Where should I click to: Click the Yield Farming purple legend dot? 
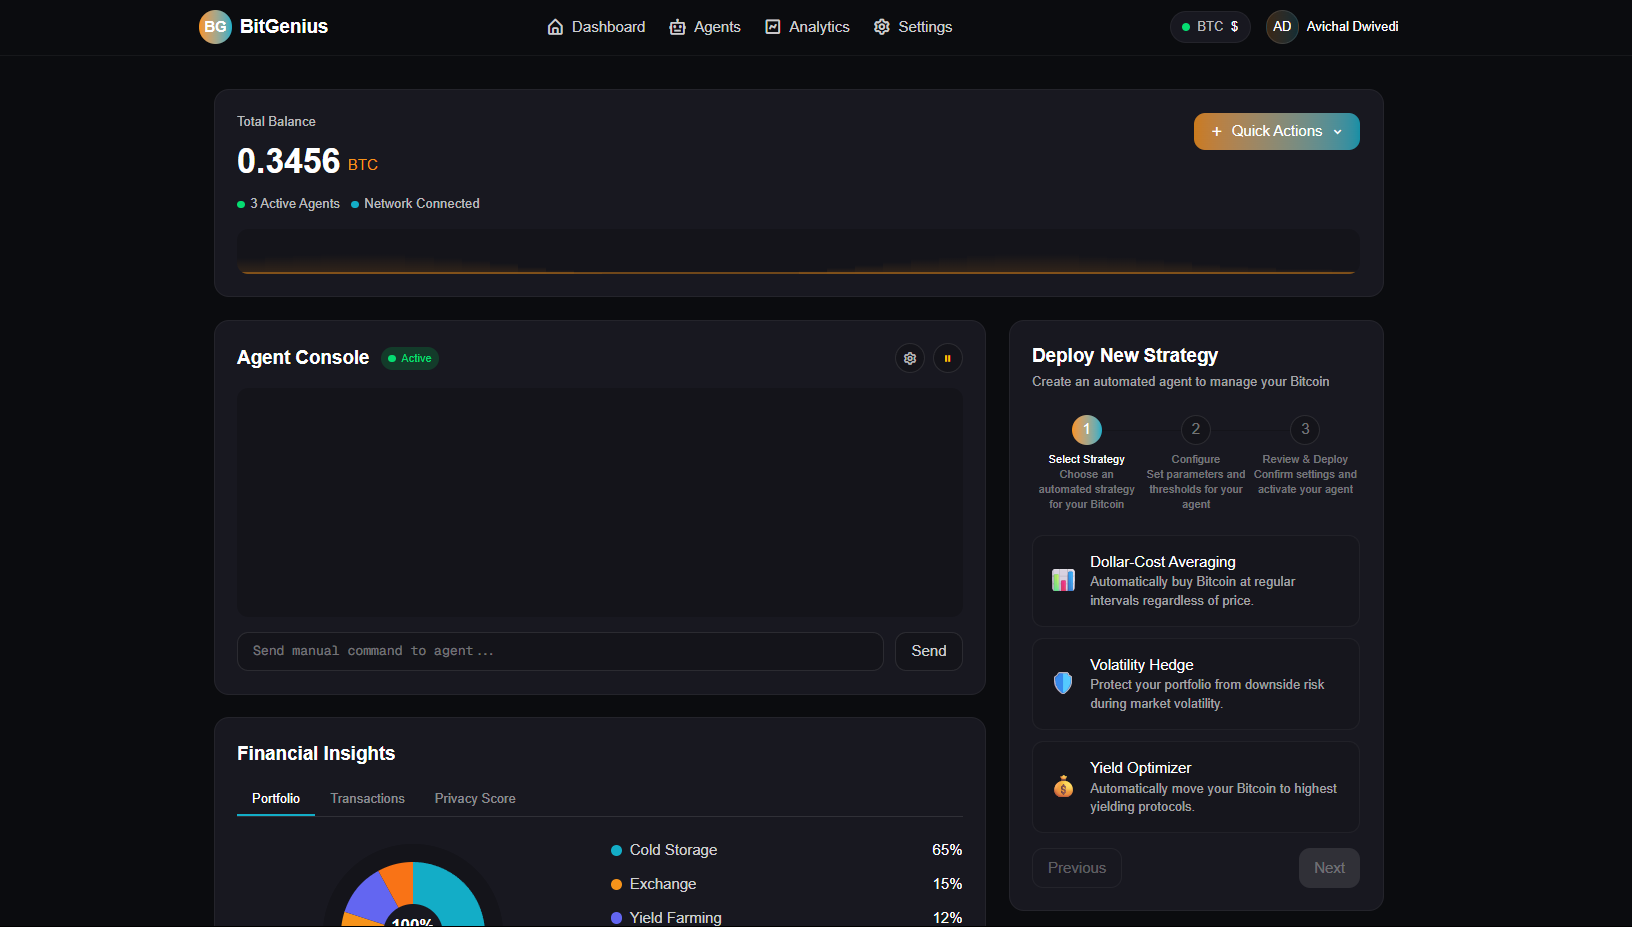[616, 918]
